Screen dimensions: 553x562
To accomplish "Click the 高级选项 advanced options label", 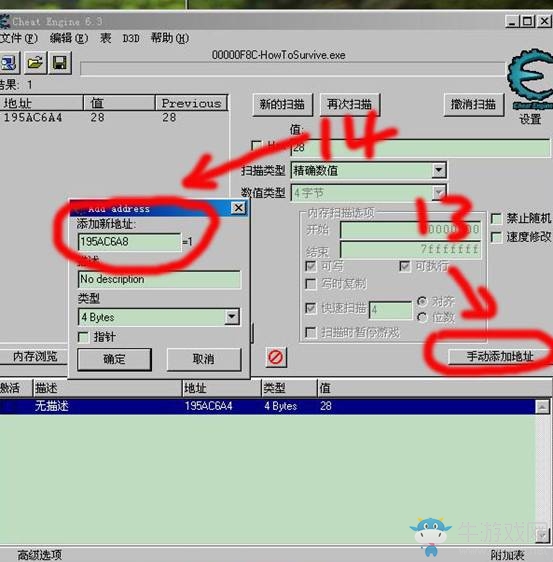I will [x=39, y=554].
